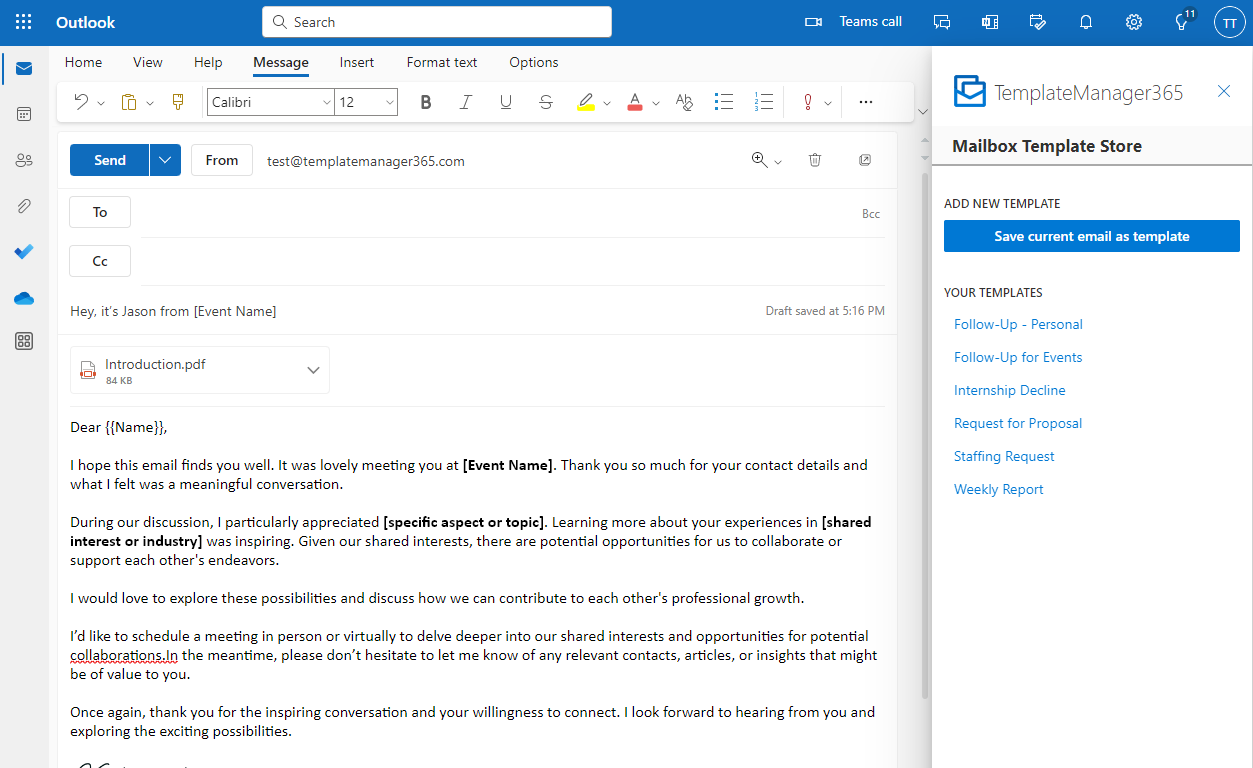Expand the font size dropdown
This screenshot has width=1253, height=768.
(x=389, y=102)
